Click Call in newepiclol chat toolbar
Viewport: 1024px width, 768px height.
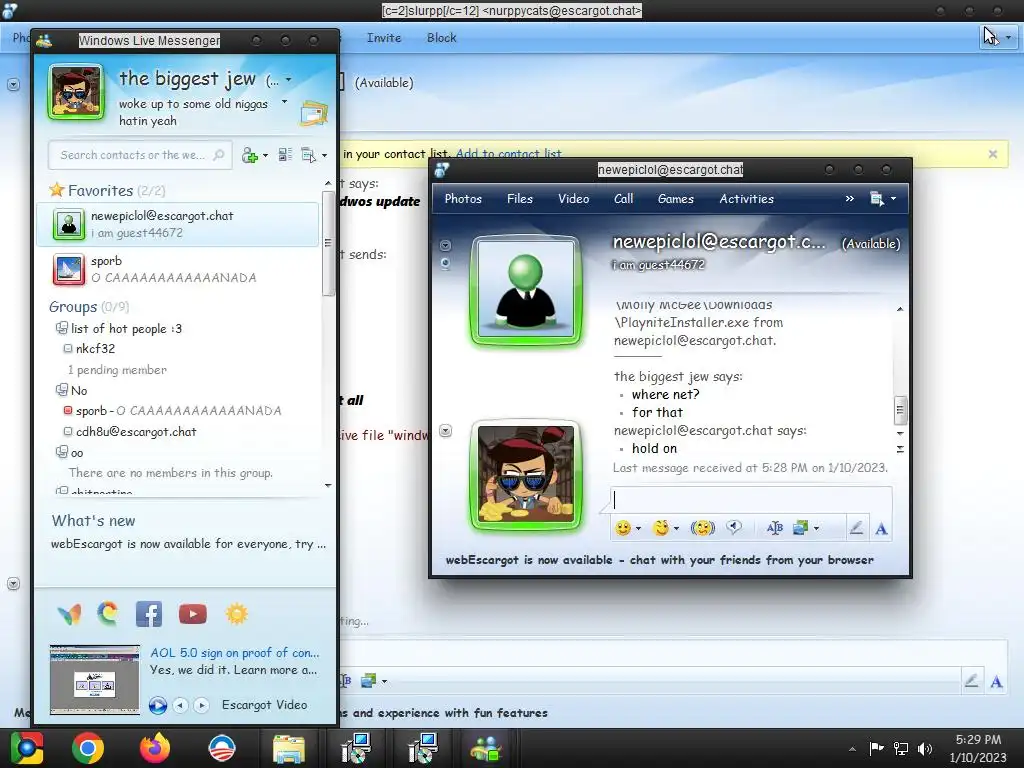pyautogui.click(x=624, y=199)
